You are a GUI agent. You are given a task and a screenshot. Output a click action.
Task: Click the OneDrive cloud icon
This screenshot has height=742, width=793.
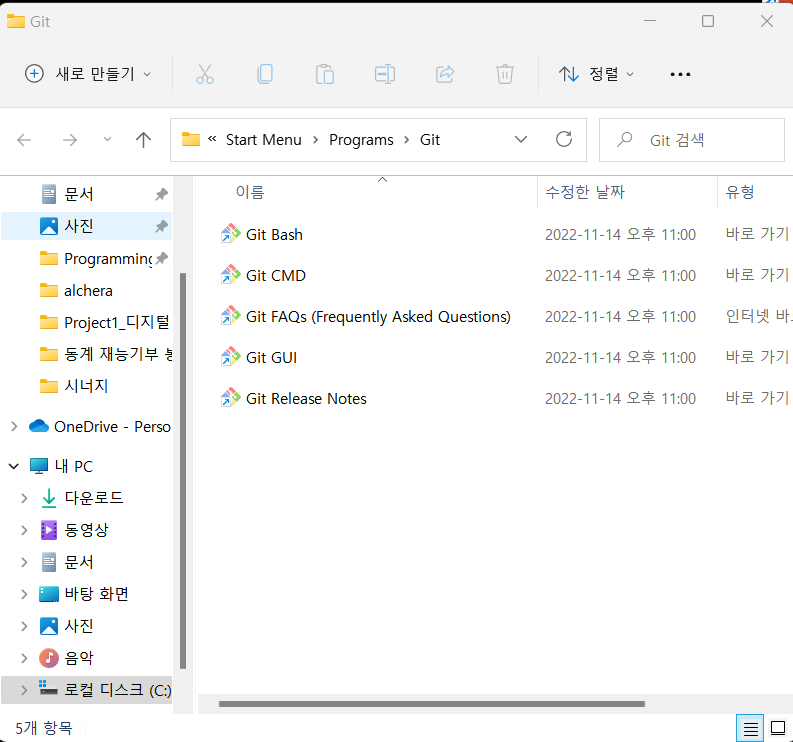coord(39,426)
